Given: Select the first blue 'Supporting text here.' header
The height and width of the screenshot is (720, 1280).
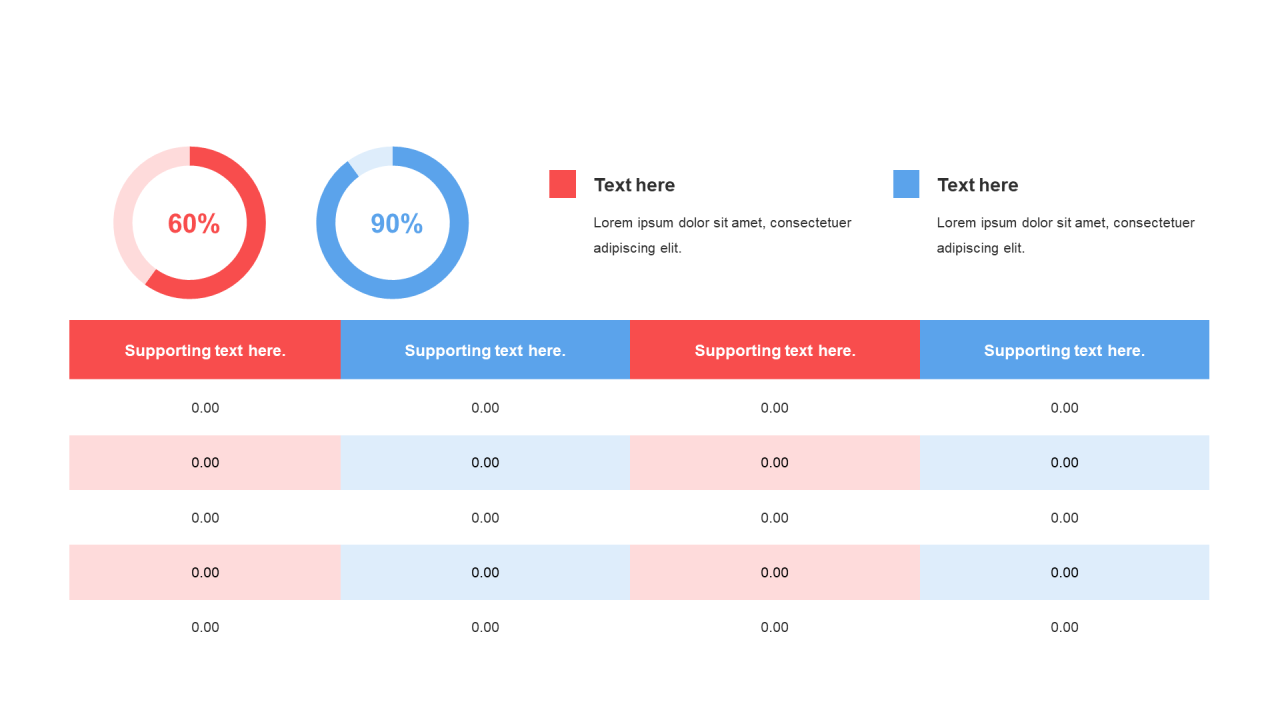Looking at the screenshot, I should tap(485, 350).
